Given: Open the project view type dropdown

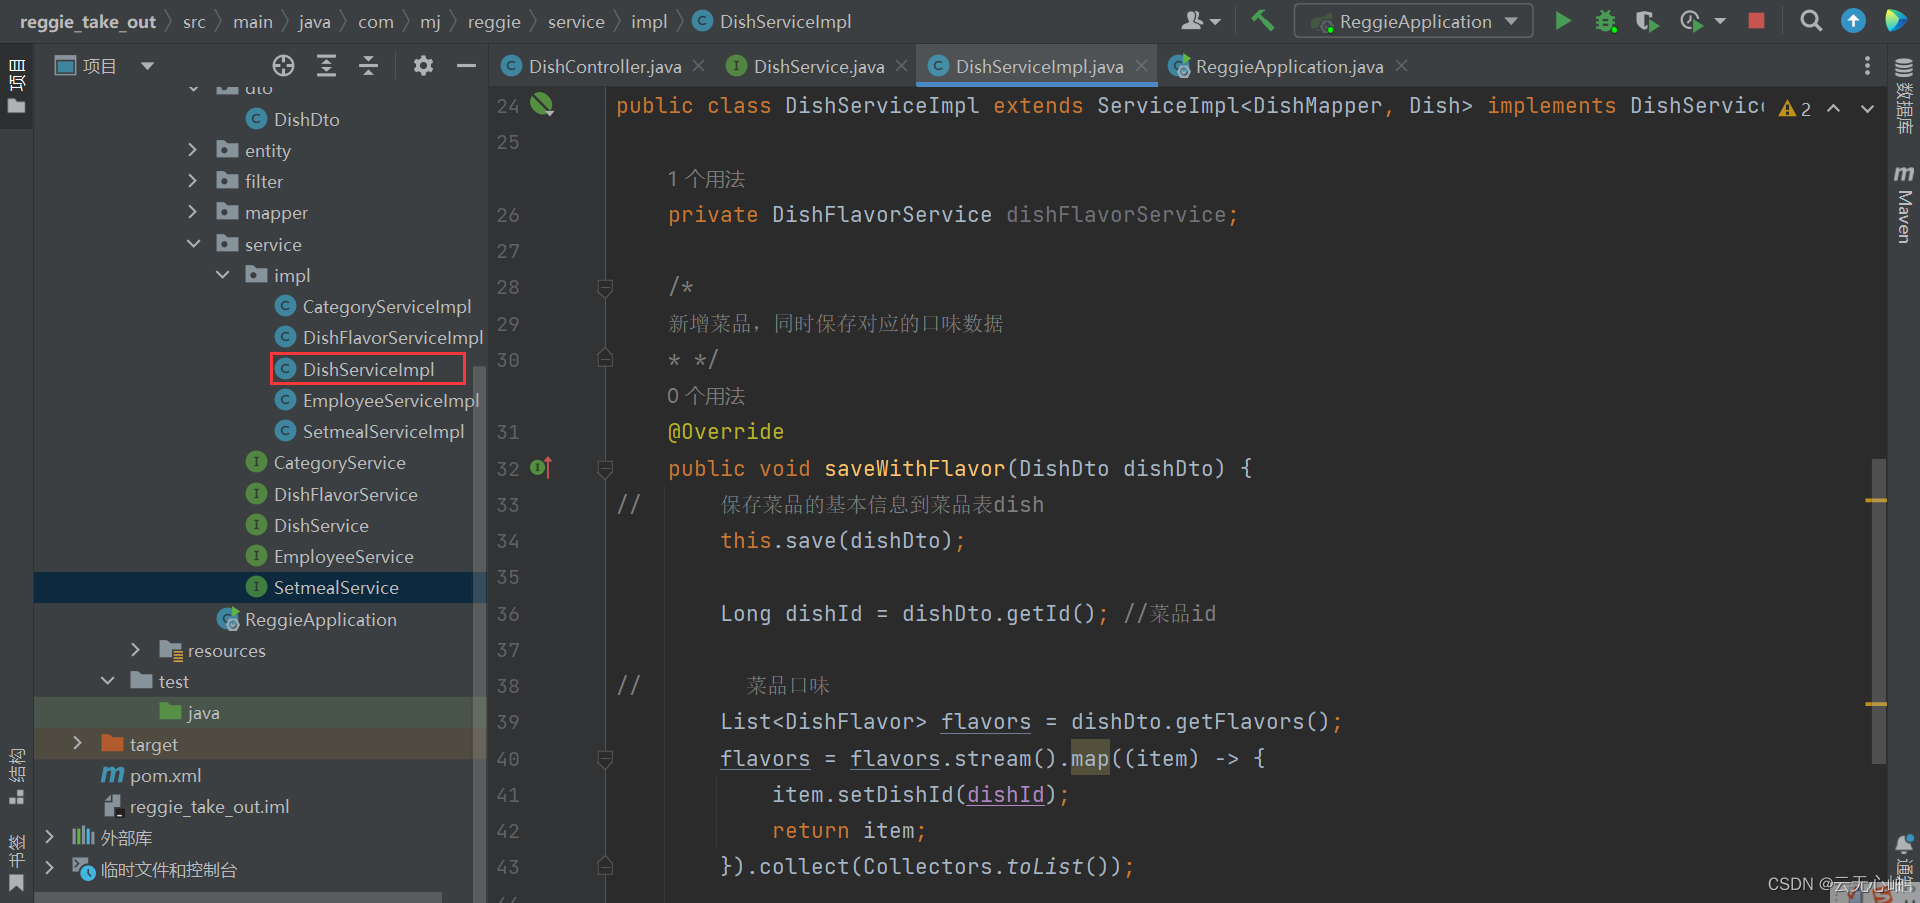Looking at the screenshot, I should [x=147, y=66].
